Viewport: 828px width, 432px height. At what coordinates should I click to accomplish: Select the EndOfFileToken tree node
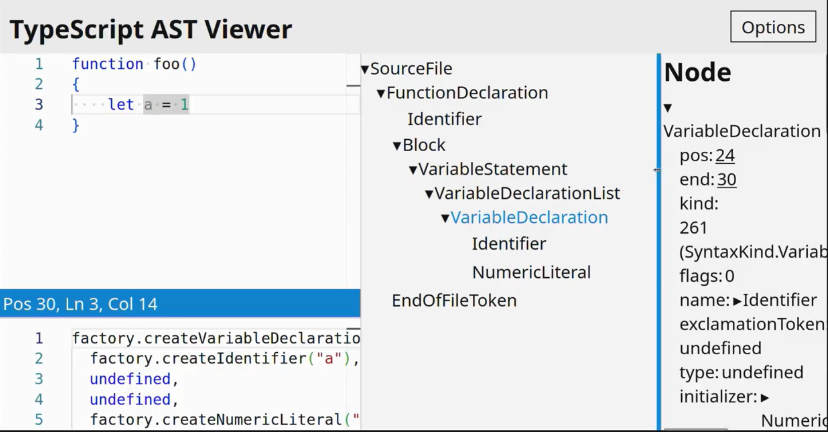point(454,300)
